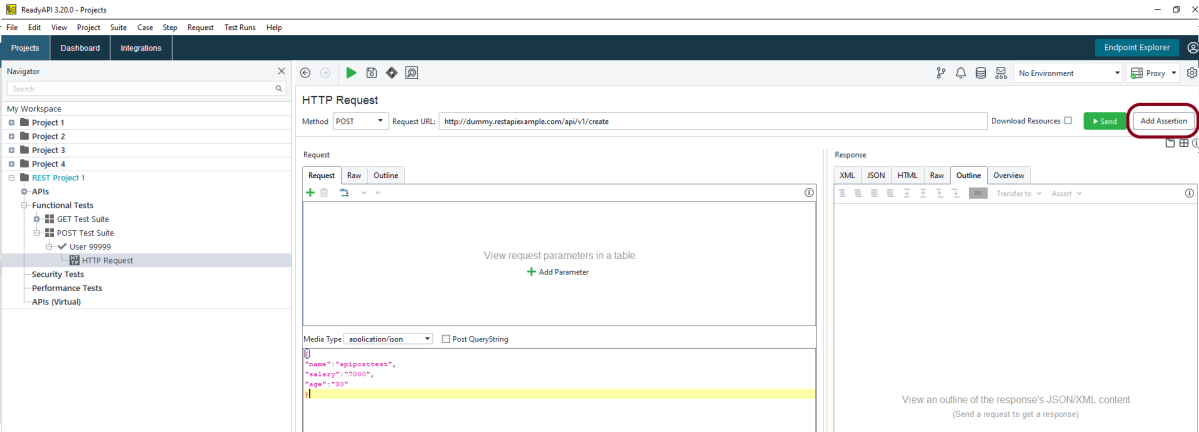1199x432 pixels.
Task: Click the green plus icon in Request toolbar
Action: point(310,192)
